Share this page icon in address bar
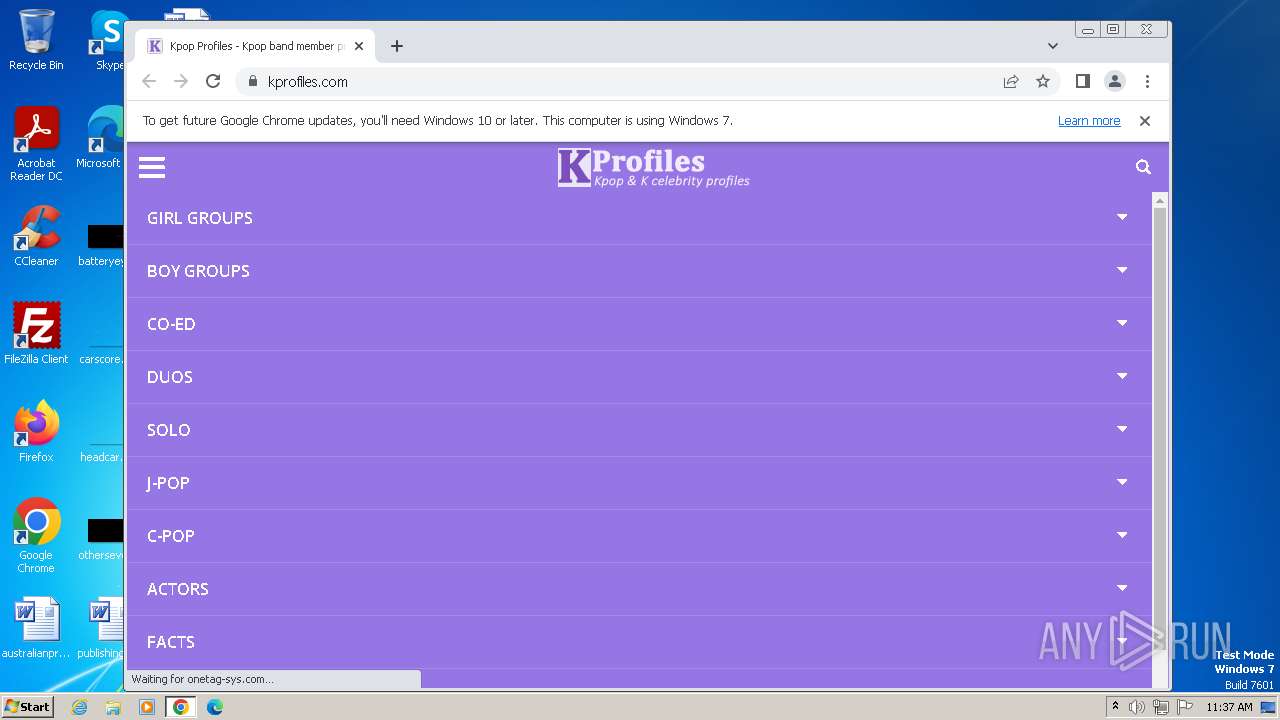The image size is (1280, 720). pos(1011,82)
